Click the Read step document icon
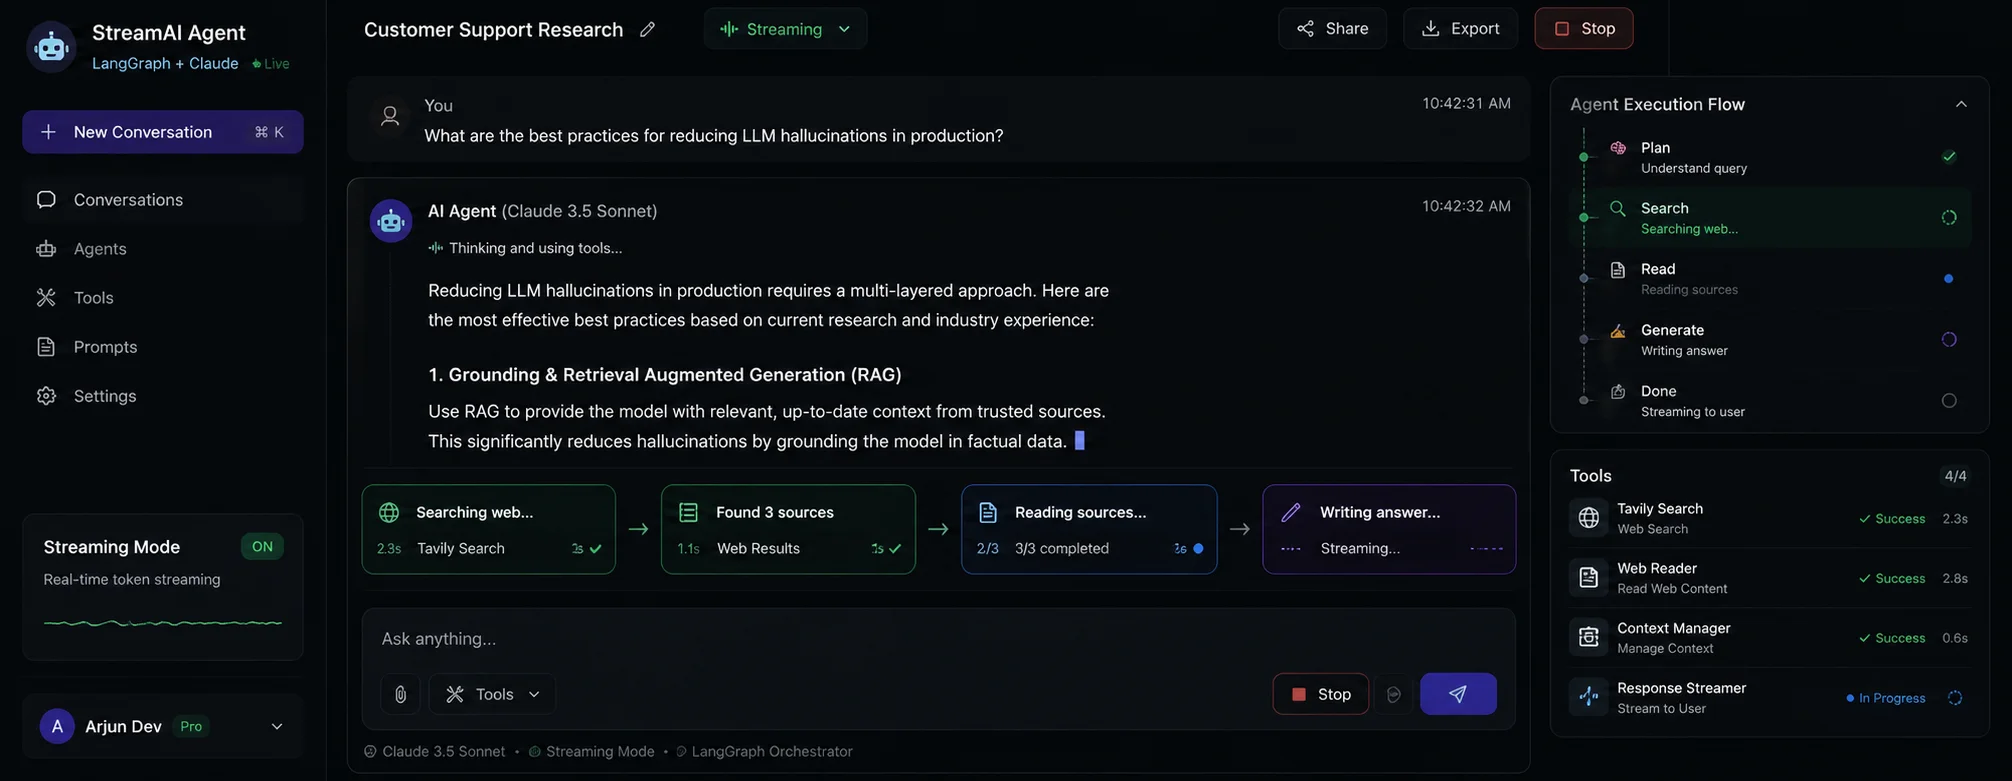Screen dimensions: 2012x781 pyautogui.click(x=1617, y=270)
